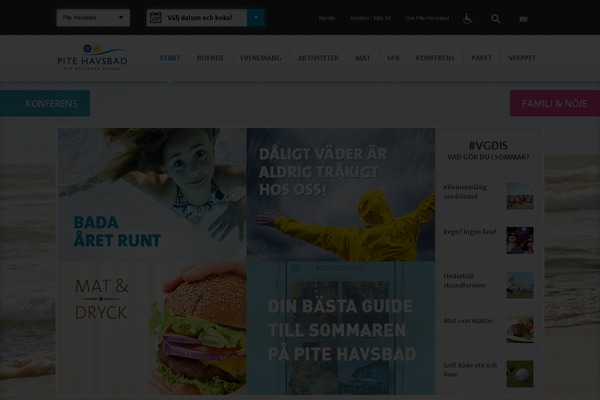Switch language via the flag icon

tap(523, 19)
